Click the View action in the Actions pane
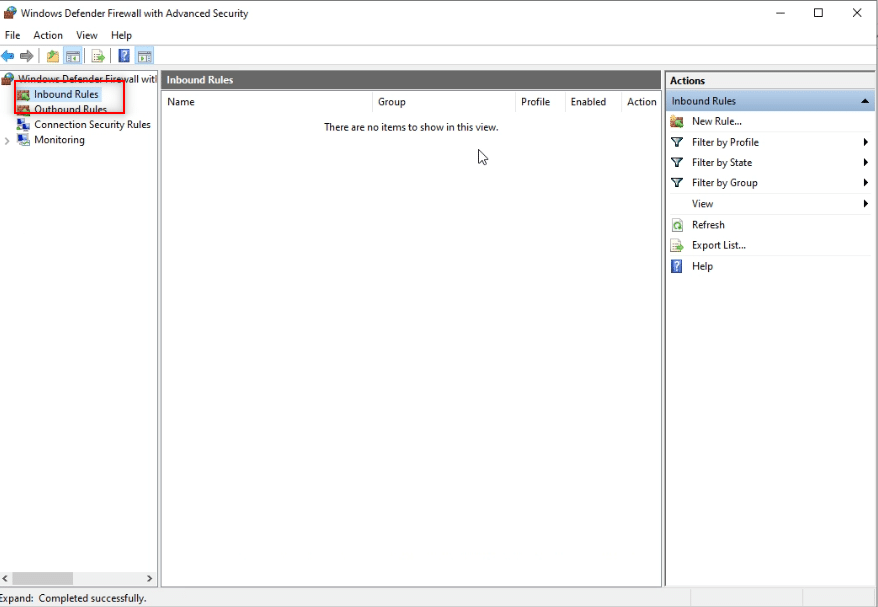Image resolution: width=878 pixels, height=607 pixels. pyautogui.click(x=702, y=204)
